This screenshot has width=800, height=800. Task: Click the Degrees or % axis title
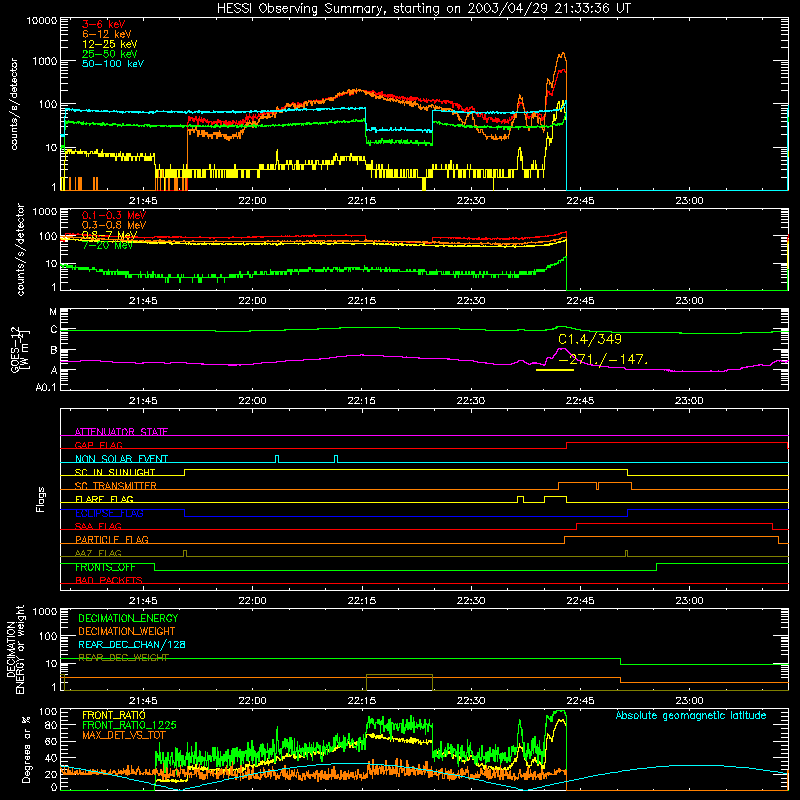click(26, 749)
